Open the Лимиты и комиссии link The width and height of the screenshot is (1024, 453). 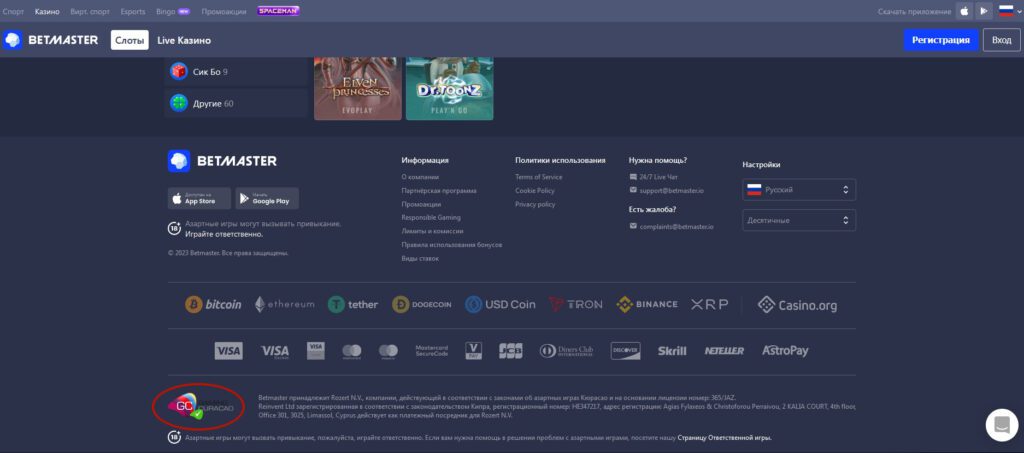click(432, 231)
